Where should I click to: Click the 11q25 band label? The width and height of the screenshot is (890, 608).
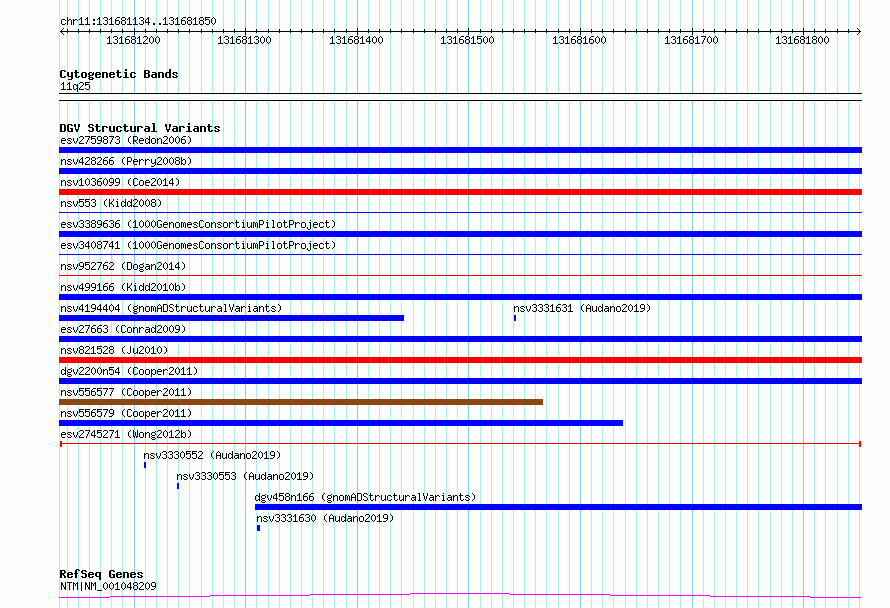pyautogui.click(x=75, y=86)
